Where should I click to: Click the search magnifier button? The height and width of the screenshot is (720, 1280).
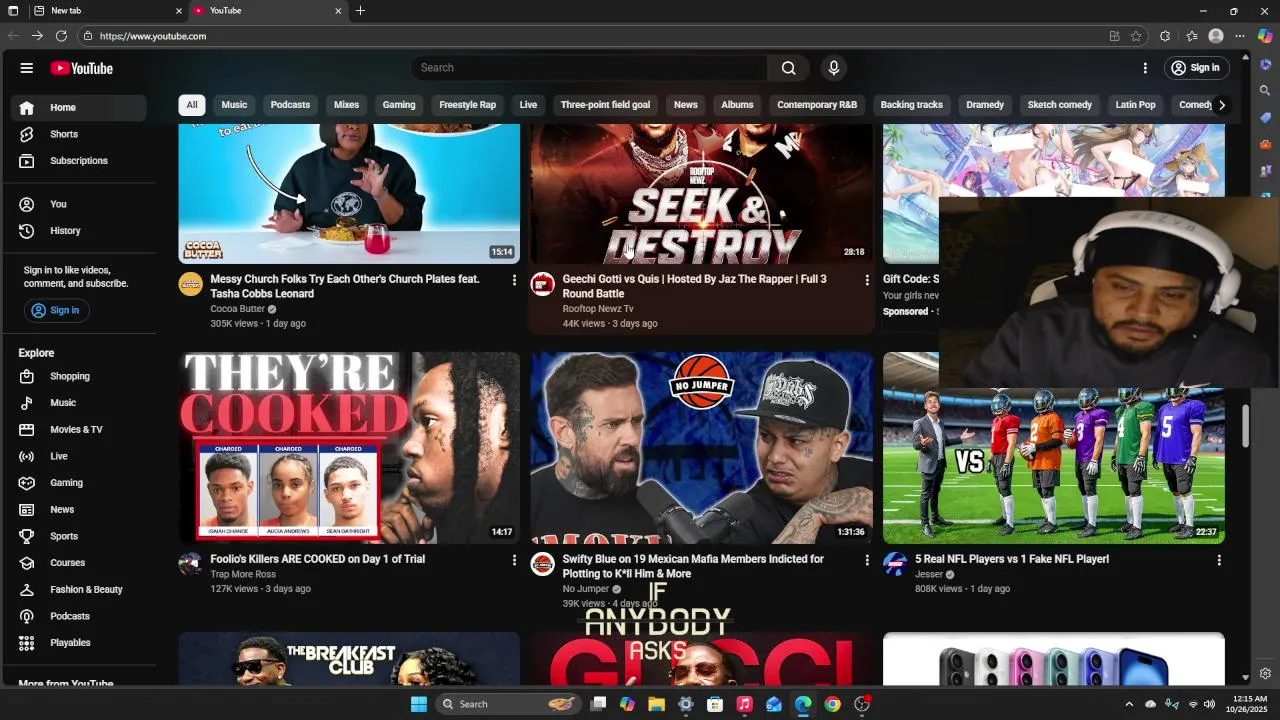[789, 68]
